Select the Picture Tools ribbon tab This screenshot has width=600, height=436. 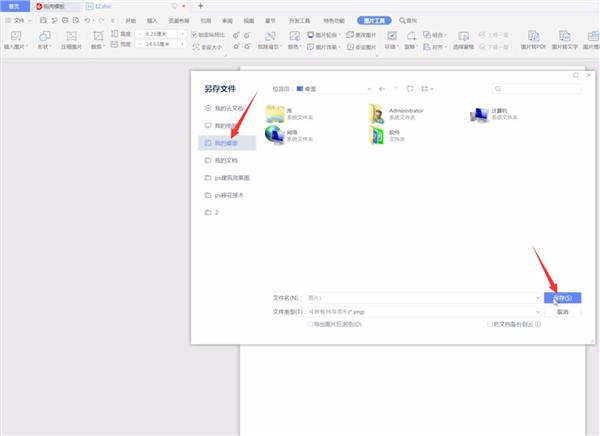click(374, 20)
